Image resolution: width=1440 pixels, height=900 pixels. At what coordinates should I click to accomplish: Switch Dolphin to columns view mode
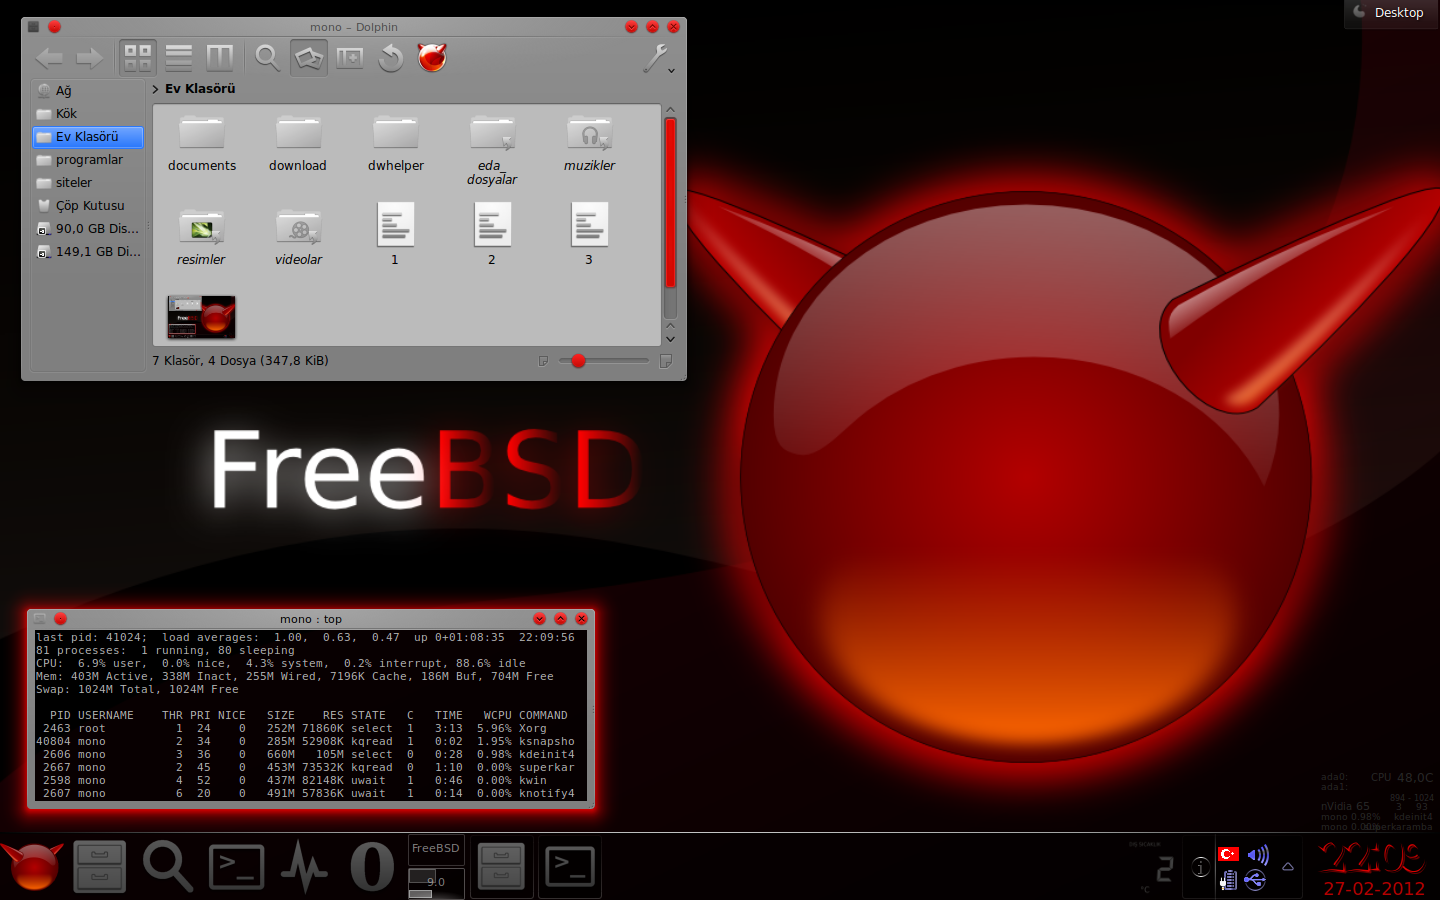click(220, 57)
